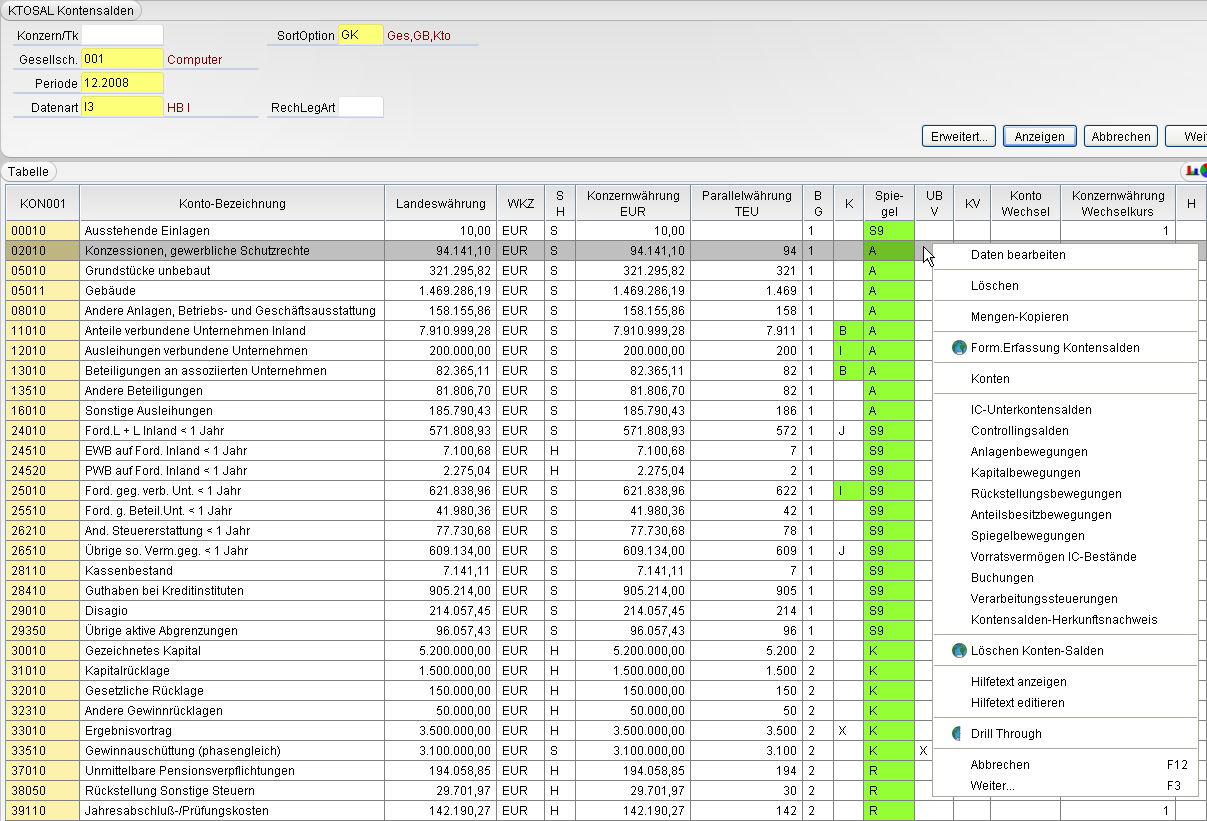
Task: Click the Erweitert... button
Action: (959, 136)
